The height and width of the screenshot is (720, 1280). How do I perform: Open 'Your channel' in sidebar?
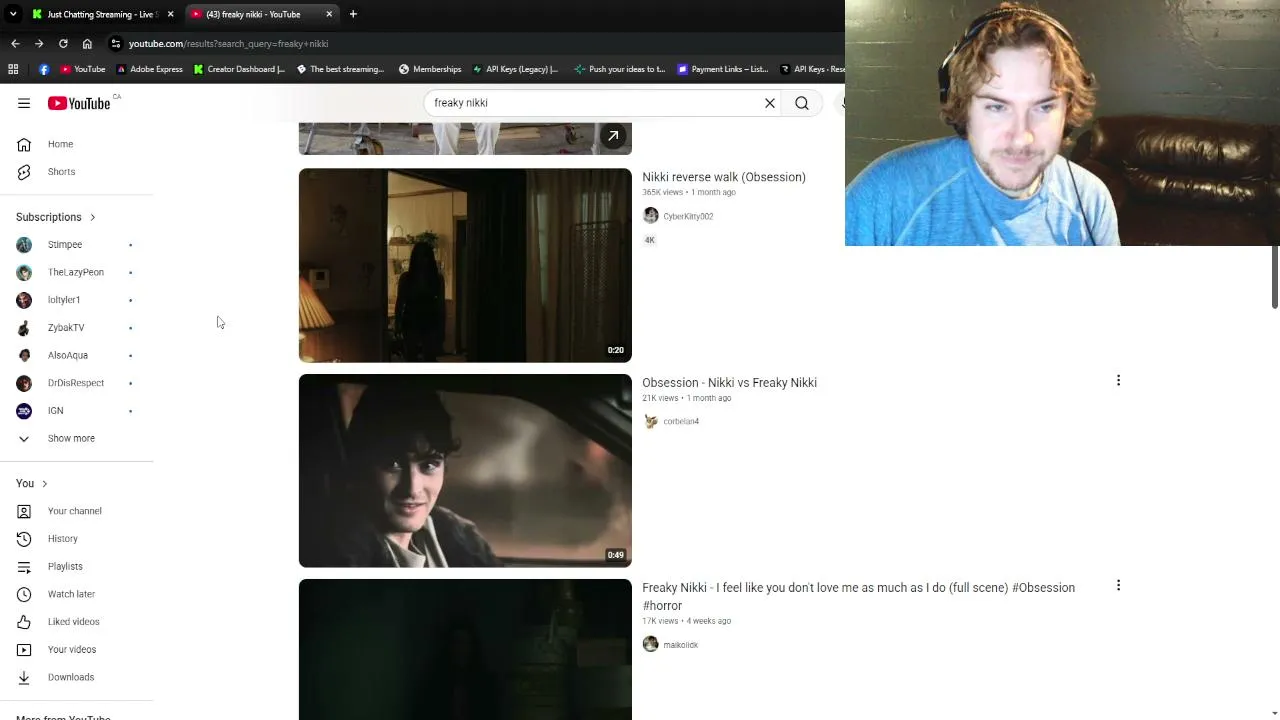75,511
